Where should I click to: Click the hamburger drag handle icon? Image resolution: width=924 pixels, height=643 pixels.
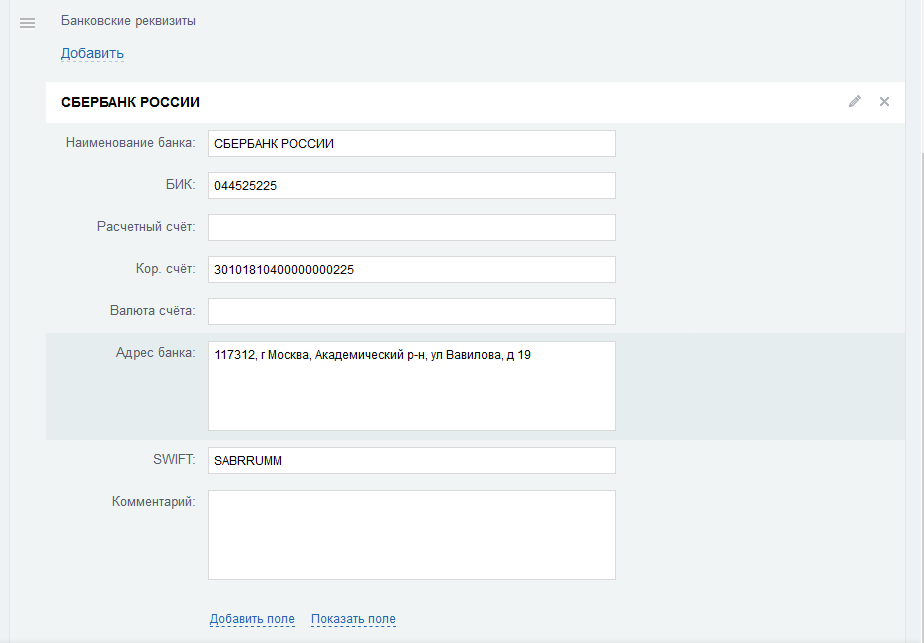(x=28, y=23)
